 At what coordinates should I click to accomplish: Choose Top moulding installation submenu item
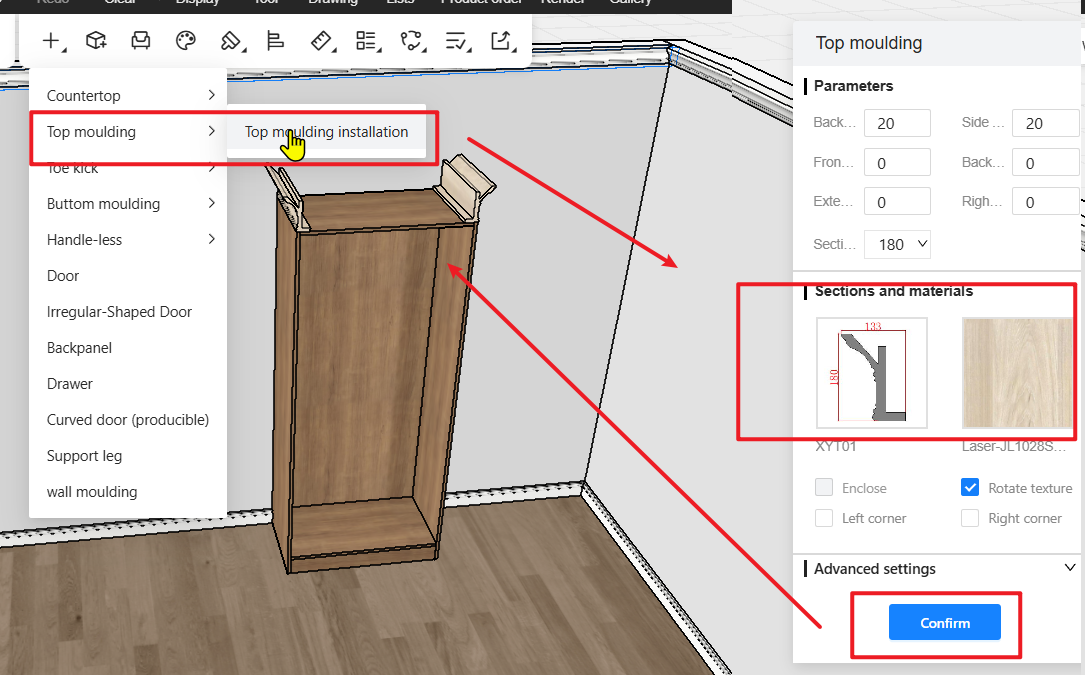pos(326,132)
